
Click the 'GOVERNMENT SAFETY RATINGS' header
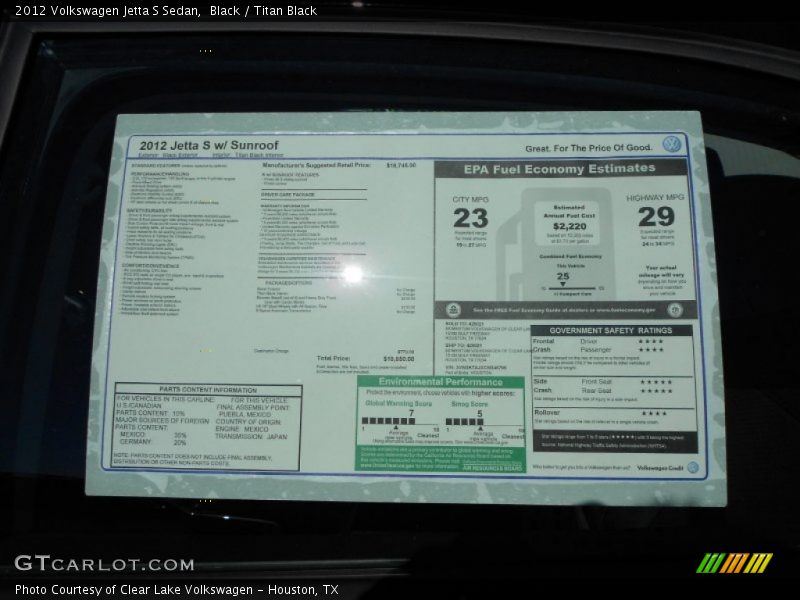(611, 331)
